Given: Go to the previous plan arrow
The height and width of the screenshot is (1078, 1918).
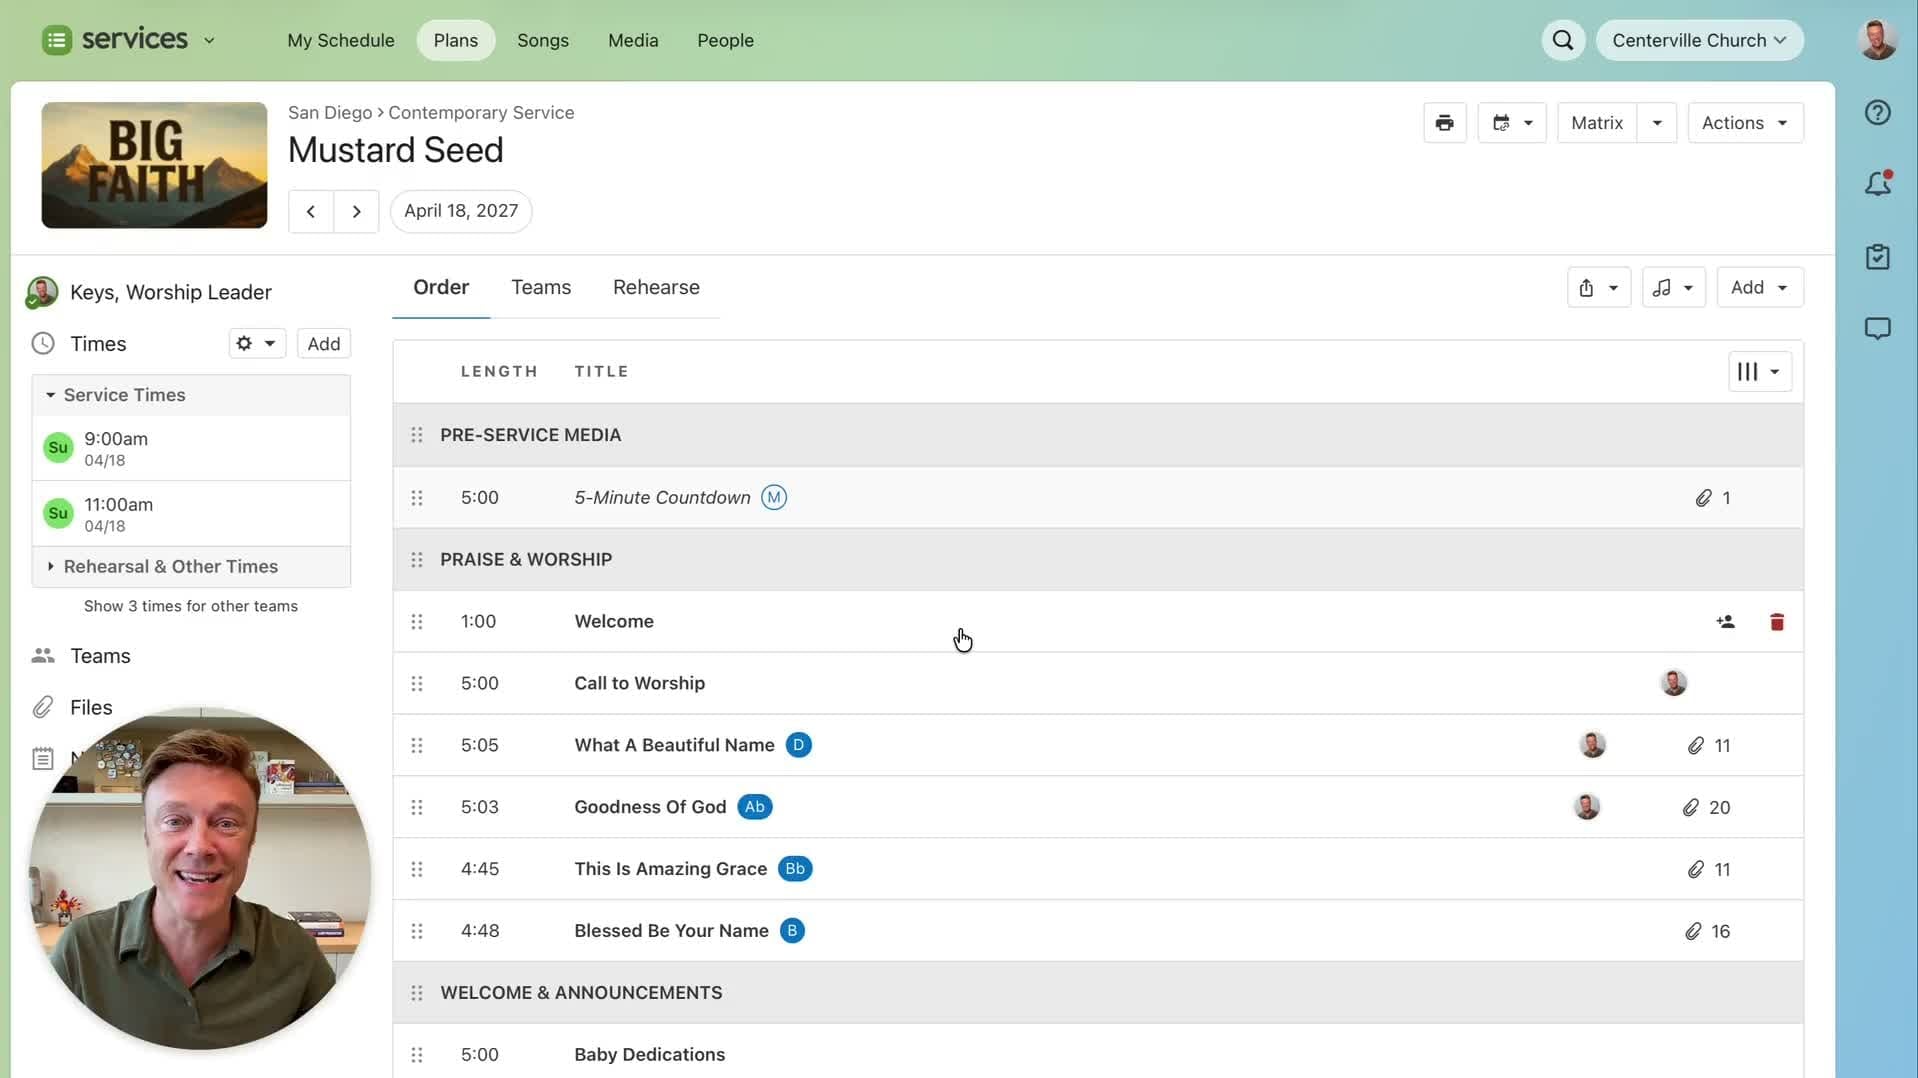Looking at the screenshot, I should 311,211.
